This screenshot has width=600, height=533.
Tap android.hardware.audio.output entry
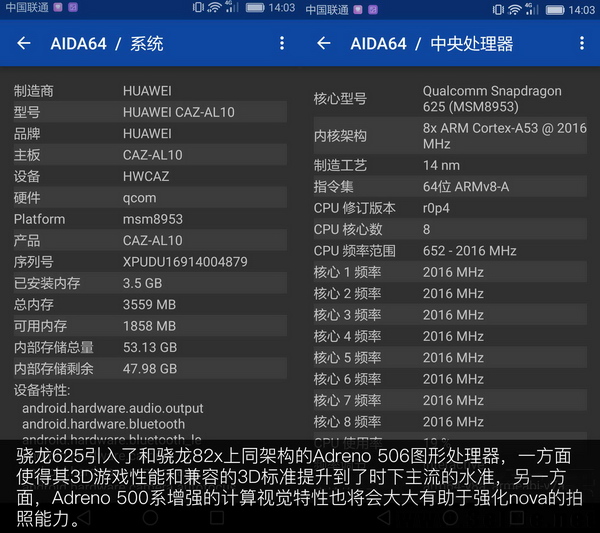pos(112,408)
